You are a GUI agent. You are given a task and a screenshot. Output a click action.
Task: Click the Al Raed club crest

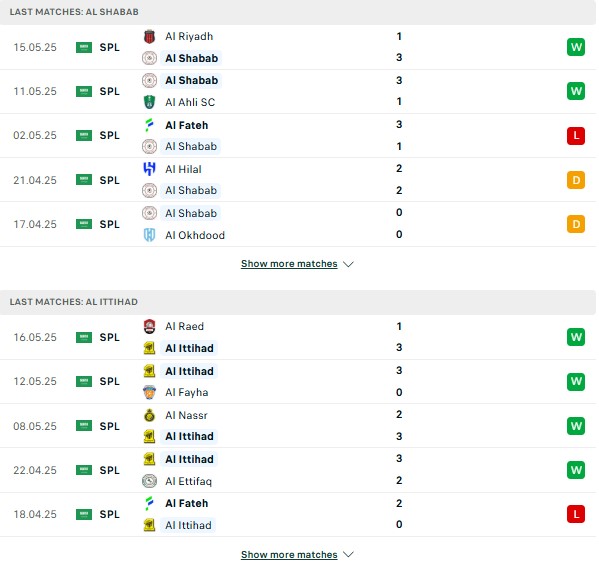149,326
